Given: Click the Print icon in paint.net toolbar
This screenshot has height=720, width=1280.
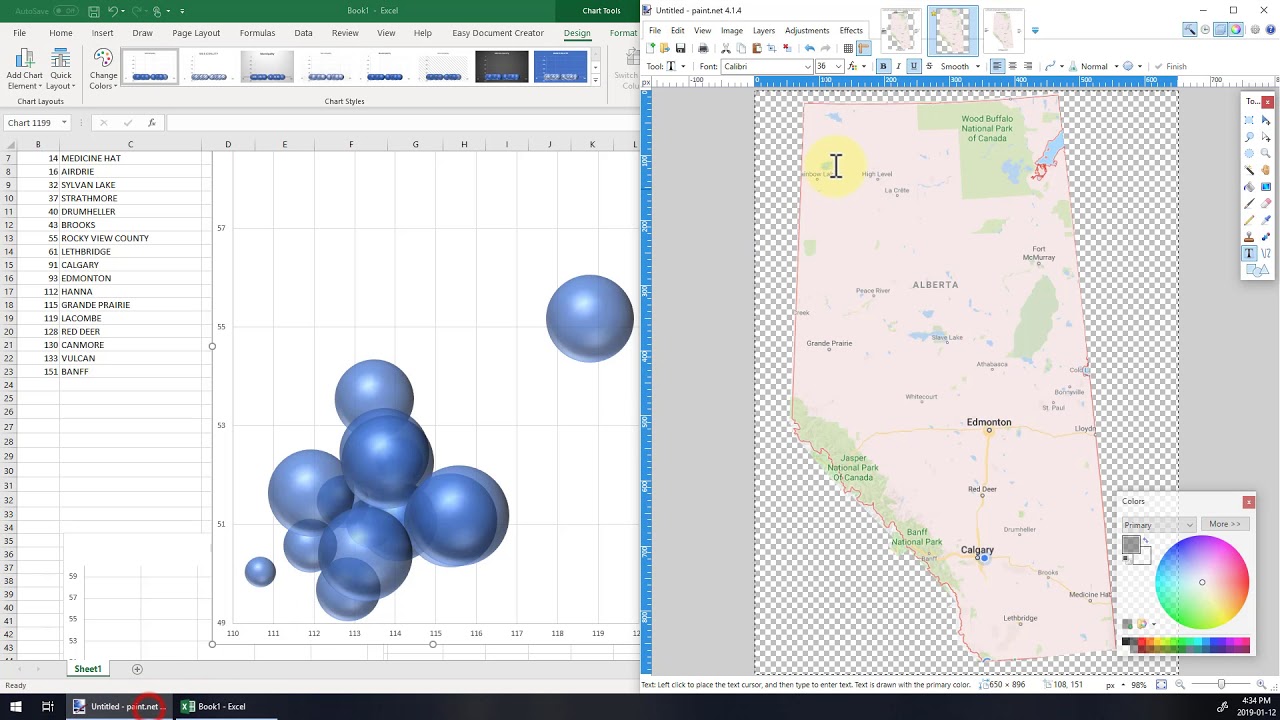Looking at the screenshot, I should point(703,48).
